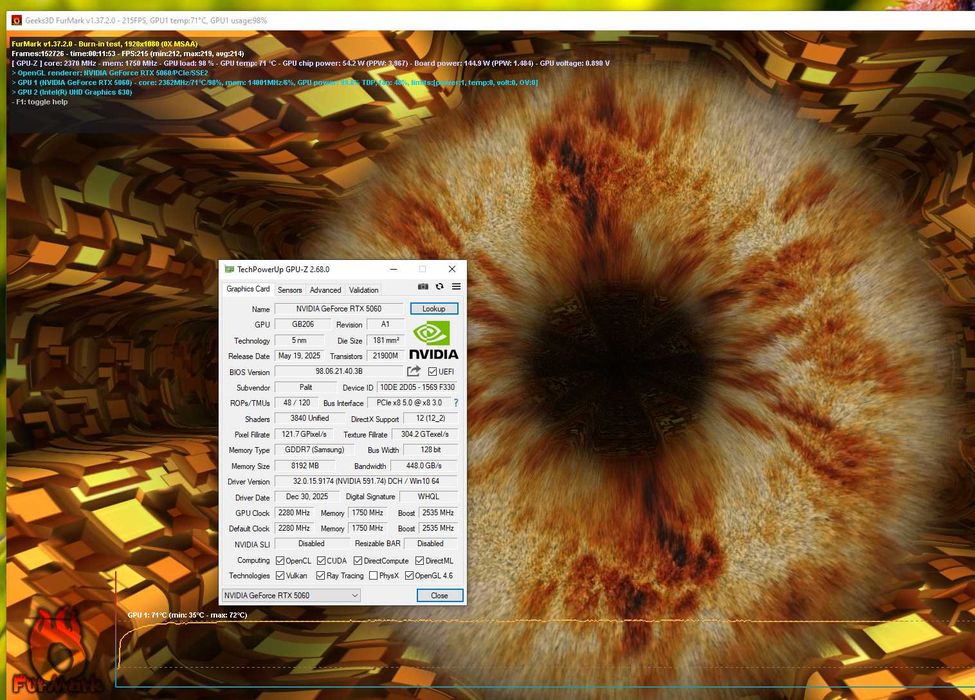Click the GPU-Z screenshot camera icon

423,287
